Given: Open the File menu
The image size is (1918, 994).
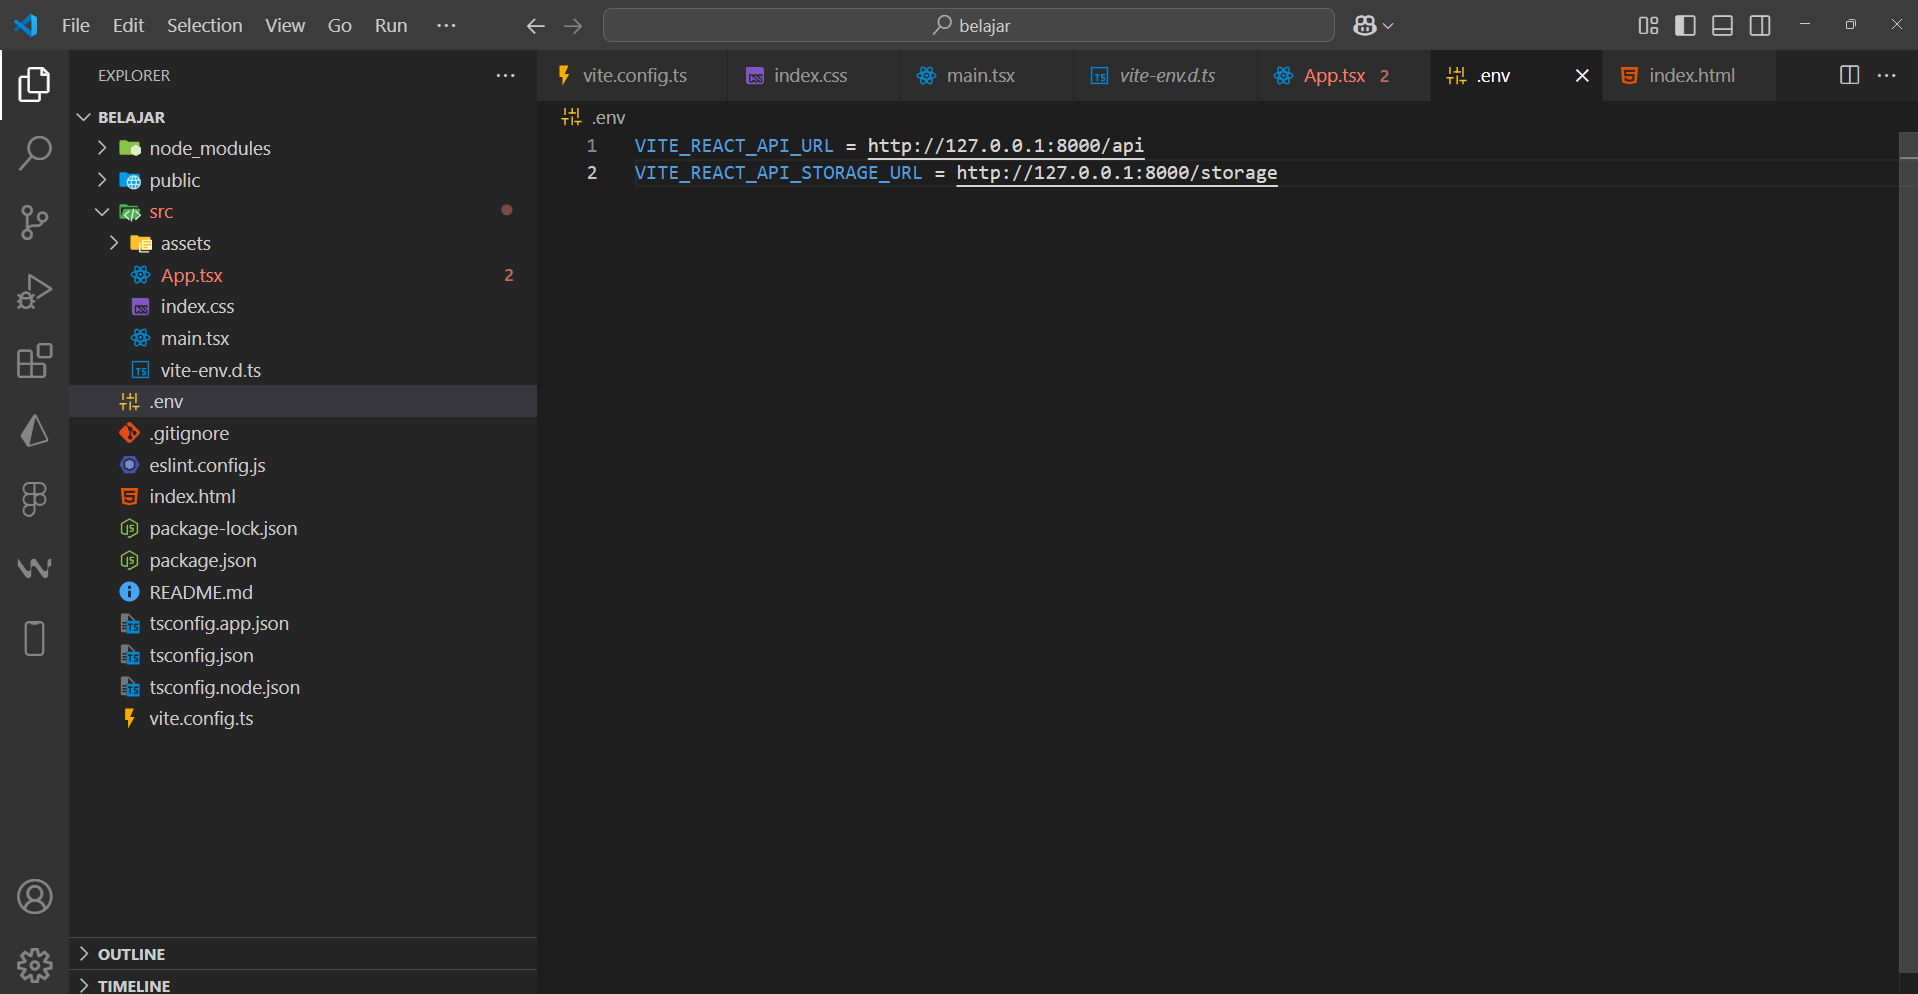Looking at the screenshot, I should (76, 26).
